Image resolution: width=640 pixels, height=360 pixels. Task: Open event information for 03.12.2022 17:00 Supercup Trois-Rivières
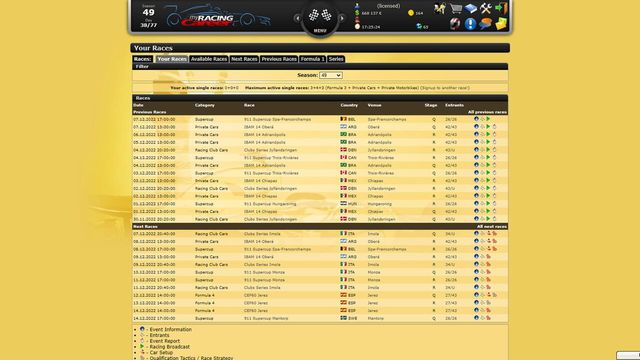476,173
